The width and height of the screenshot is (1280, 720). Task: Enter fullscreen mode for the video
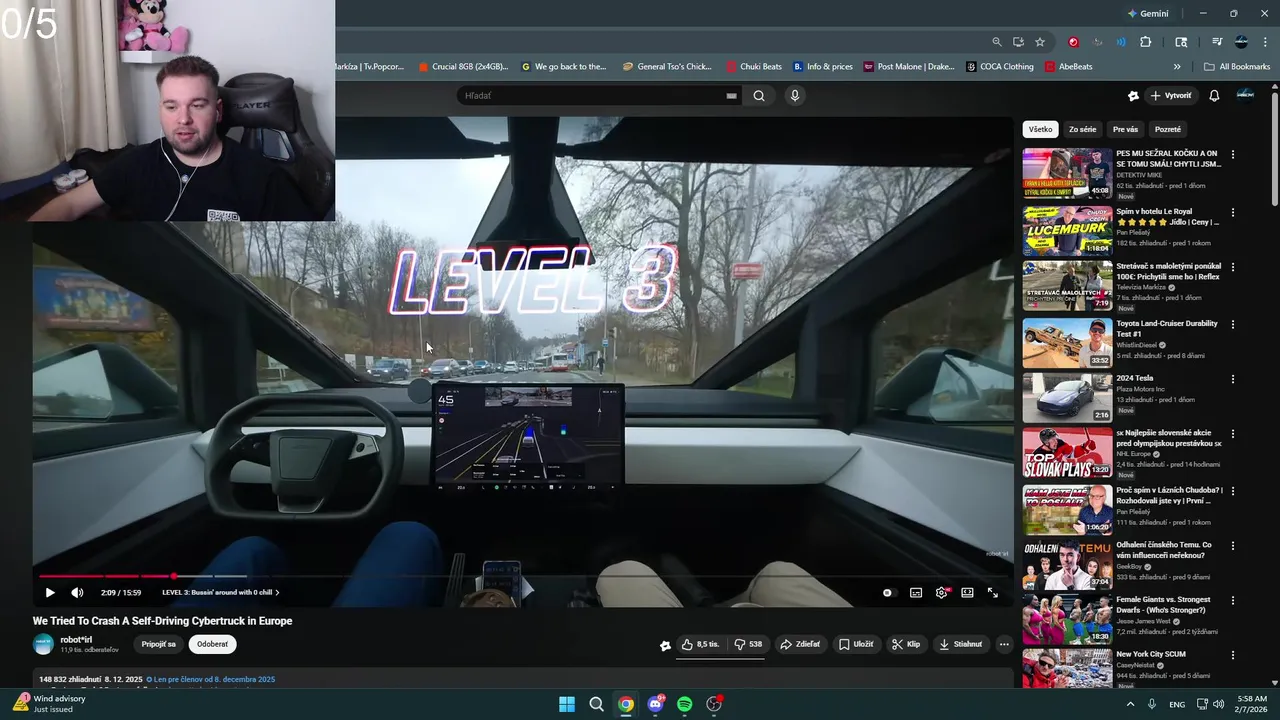[x=993, y=593]
